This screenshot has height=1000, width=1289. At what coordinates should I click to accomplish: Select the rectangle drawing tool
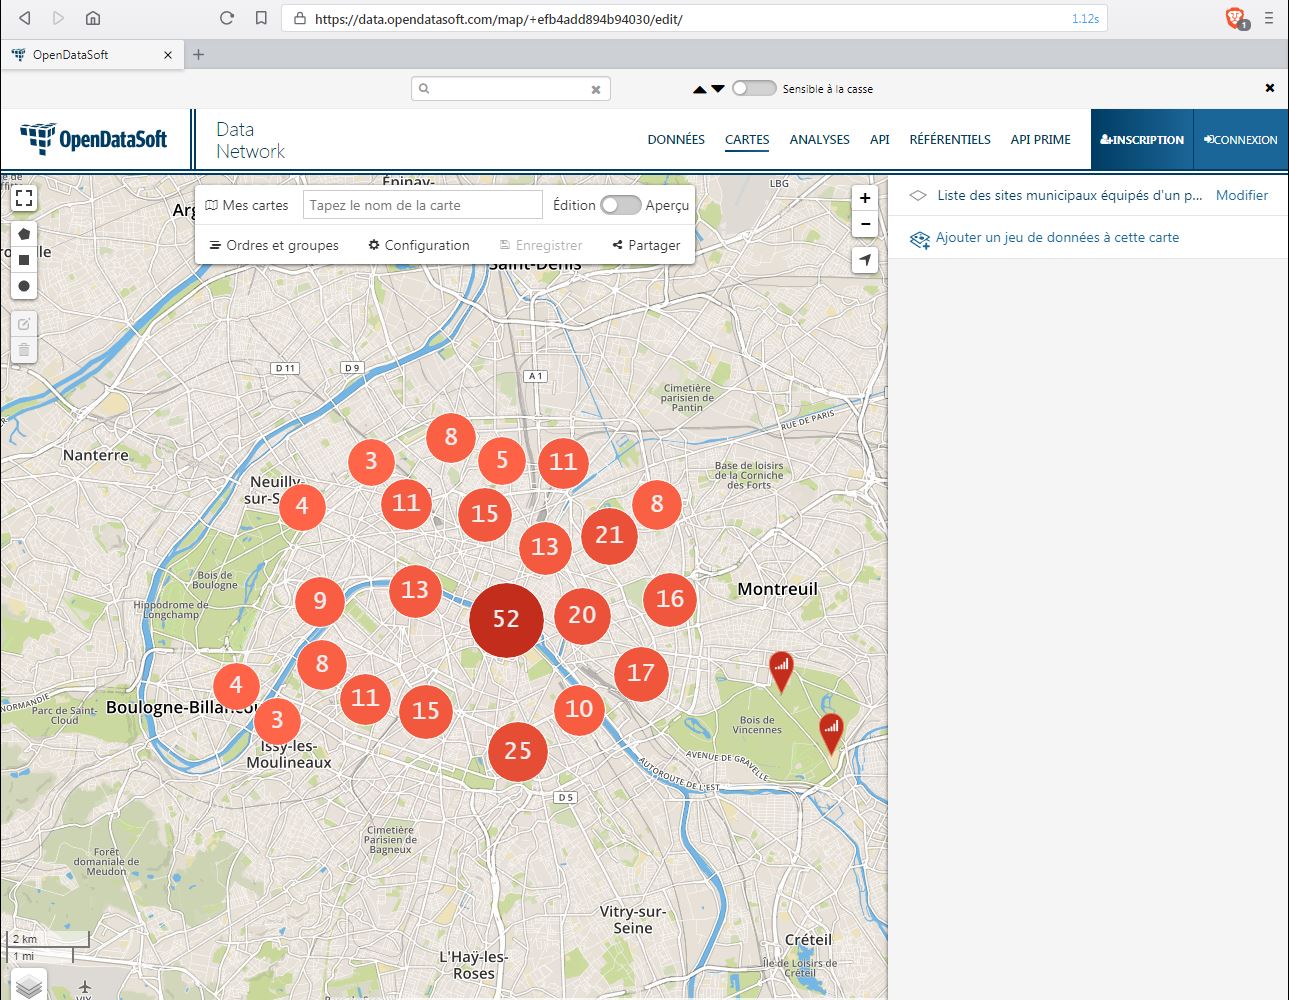pyautogui.click(x=24, y=260)
